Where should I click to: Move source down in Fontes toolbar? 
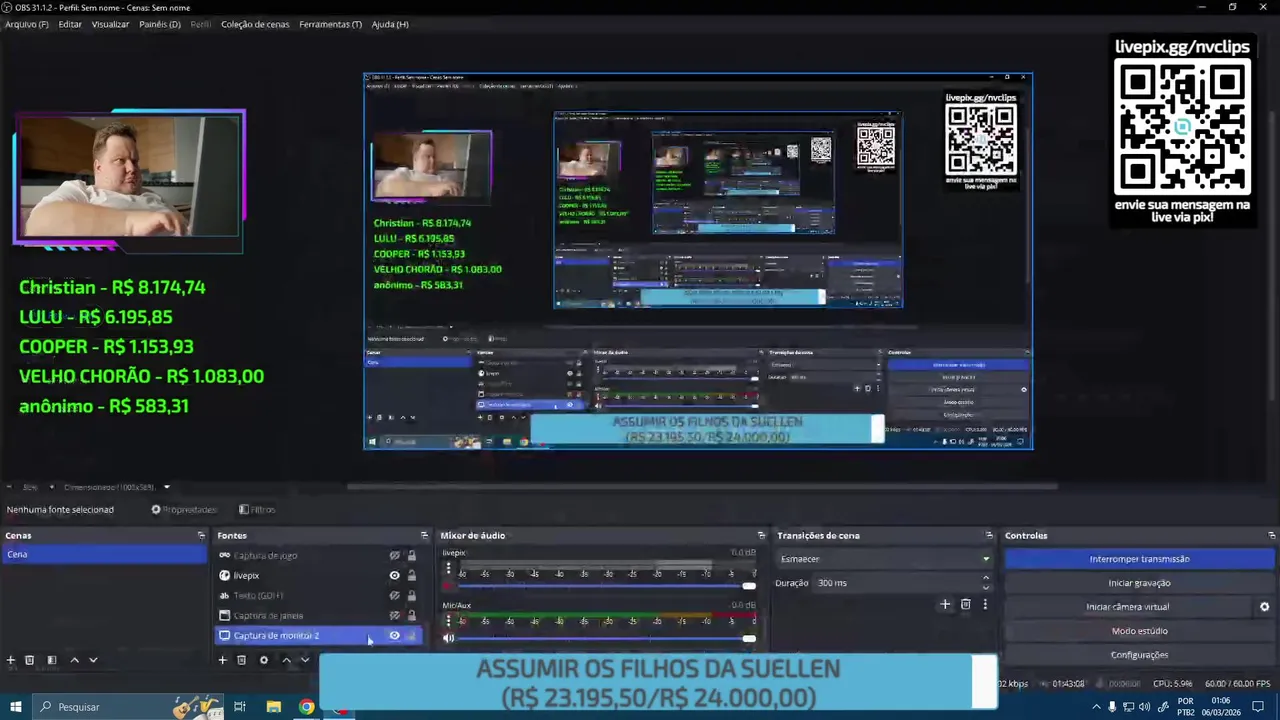[305, 660]
